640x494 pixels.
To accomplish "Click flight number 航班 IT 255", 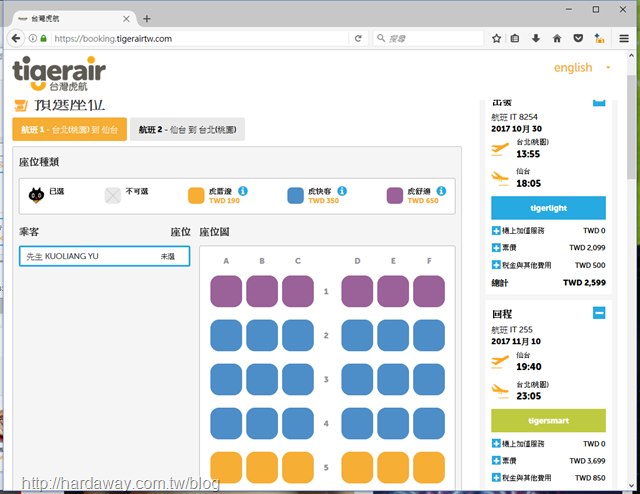I will [512, 329].
